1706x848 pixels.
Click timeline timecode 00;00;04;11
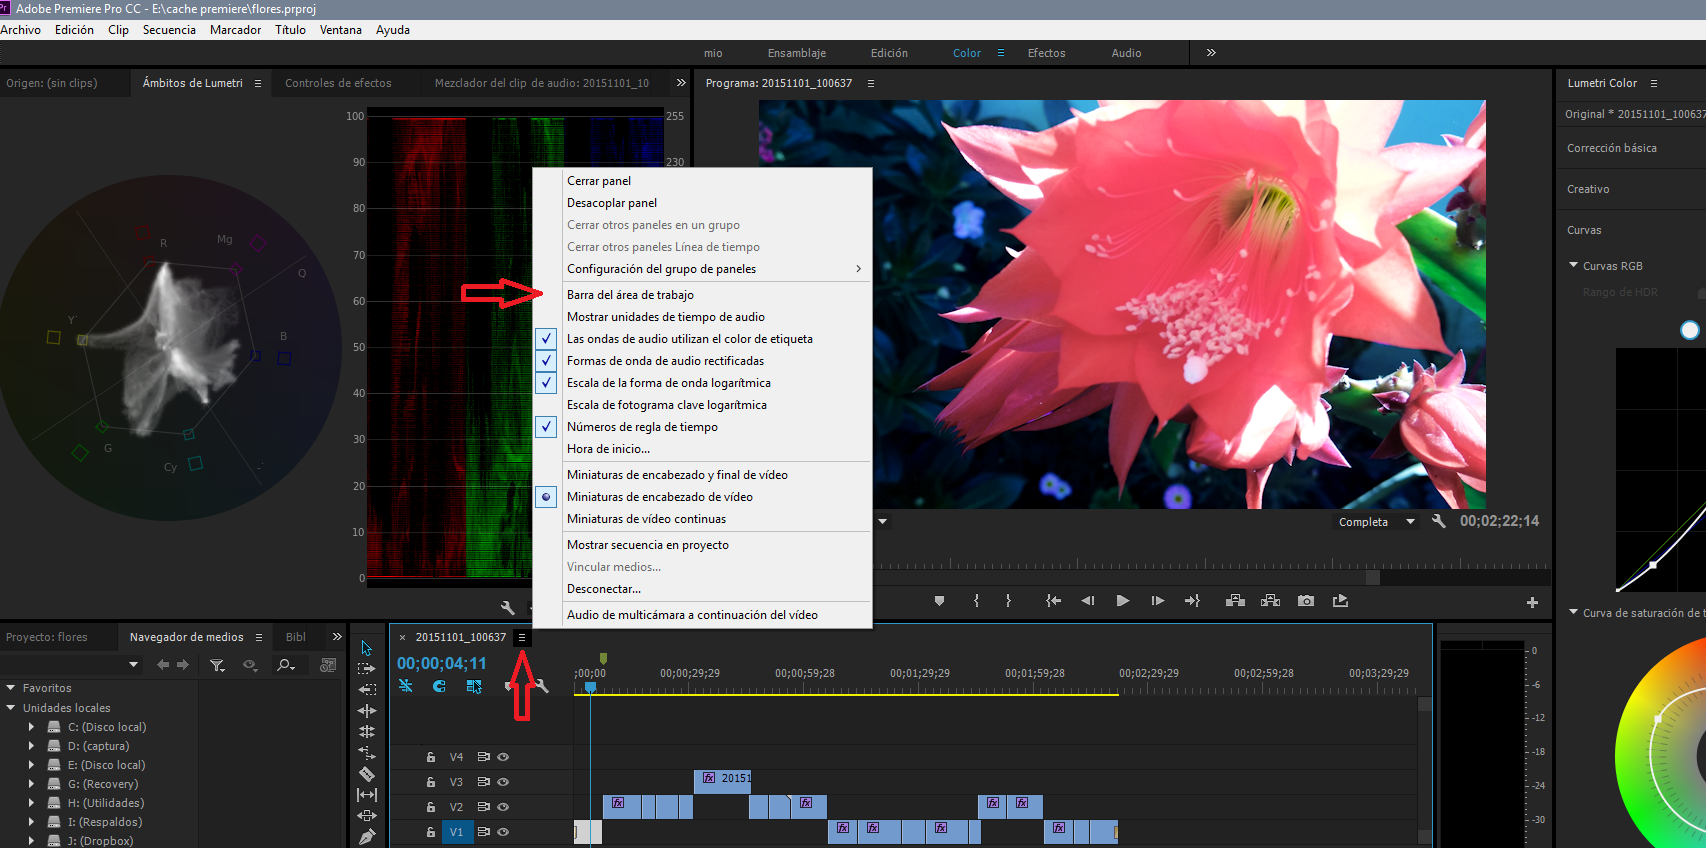(x=441, y=663)
